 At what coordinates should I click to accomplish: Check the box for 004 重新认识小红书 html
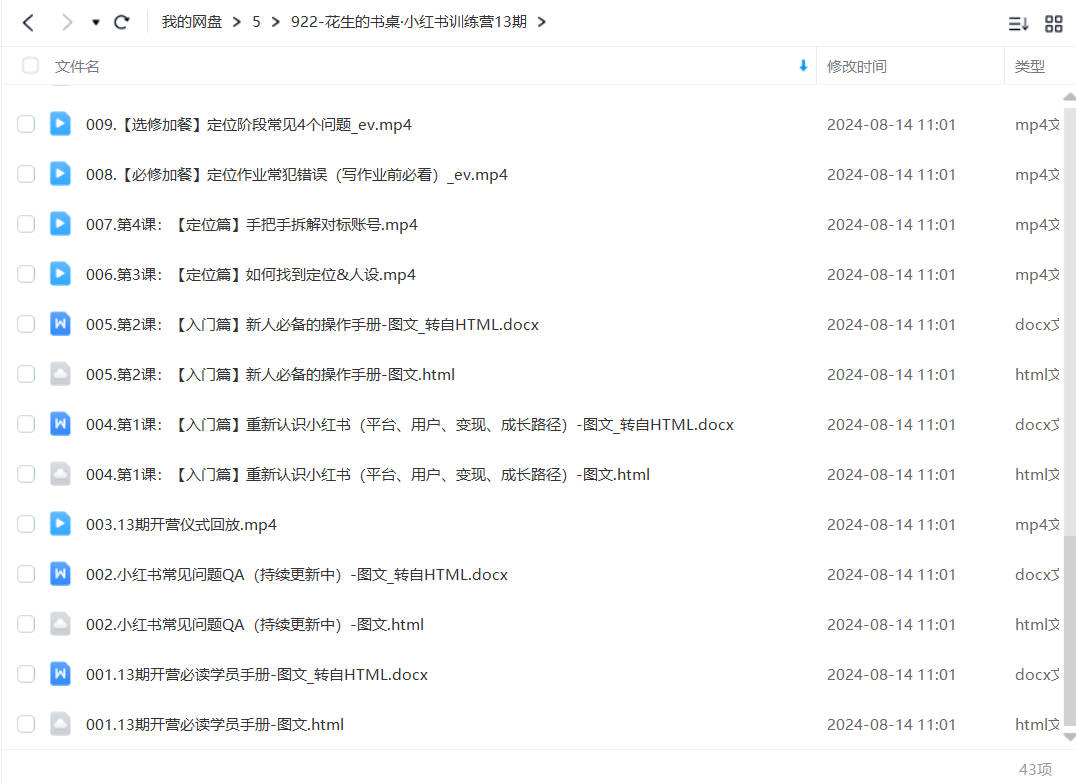[x=26, y=474]
